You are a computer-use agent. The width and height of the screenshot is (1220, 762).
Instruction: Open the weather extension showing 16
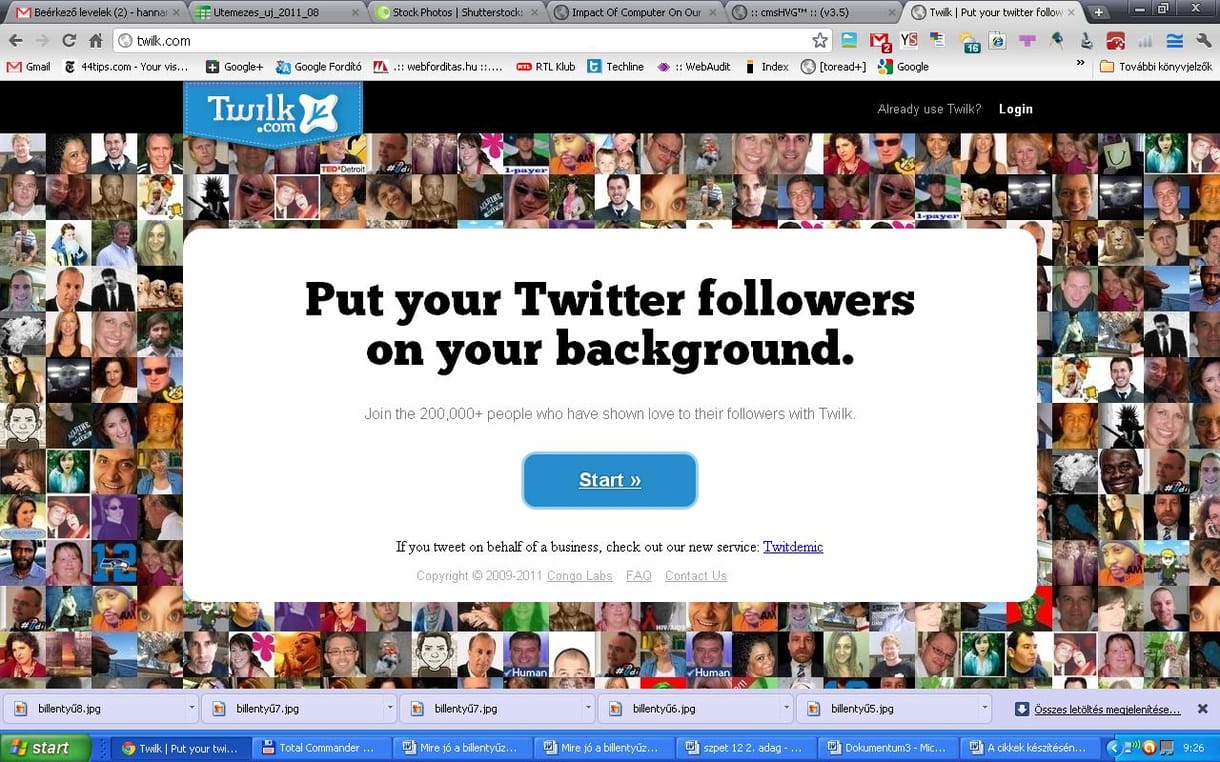click(x=969, y=41)
